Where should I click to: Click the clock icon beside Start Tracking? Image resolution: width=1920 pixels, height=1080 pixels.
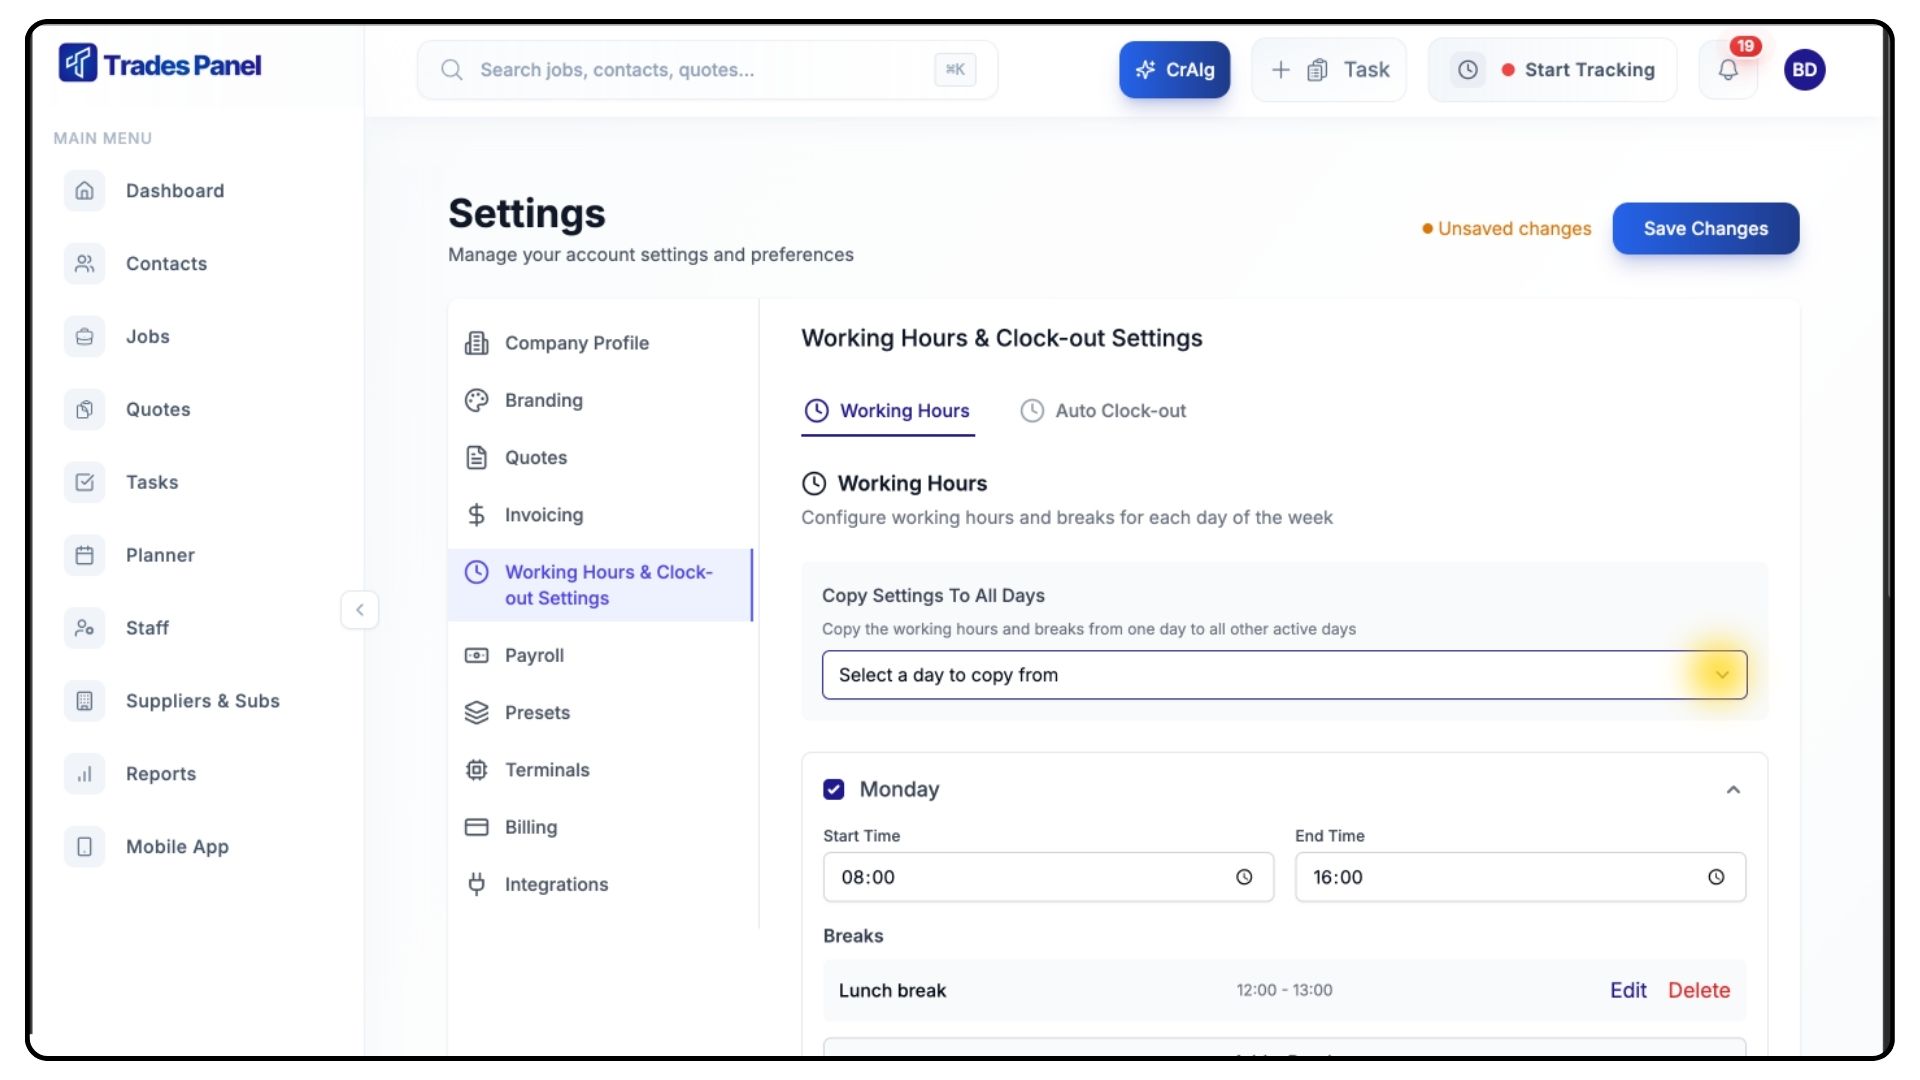tap(1467, 70)
